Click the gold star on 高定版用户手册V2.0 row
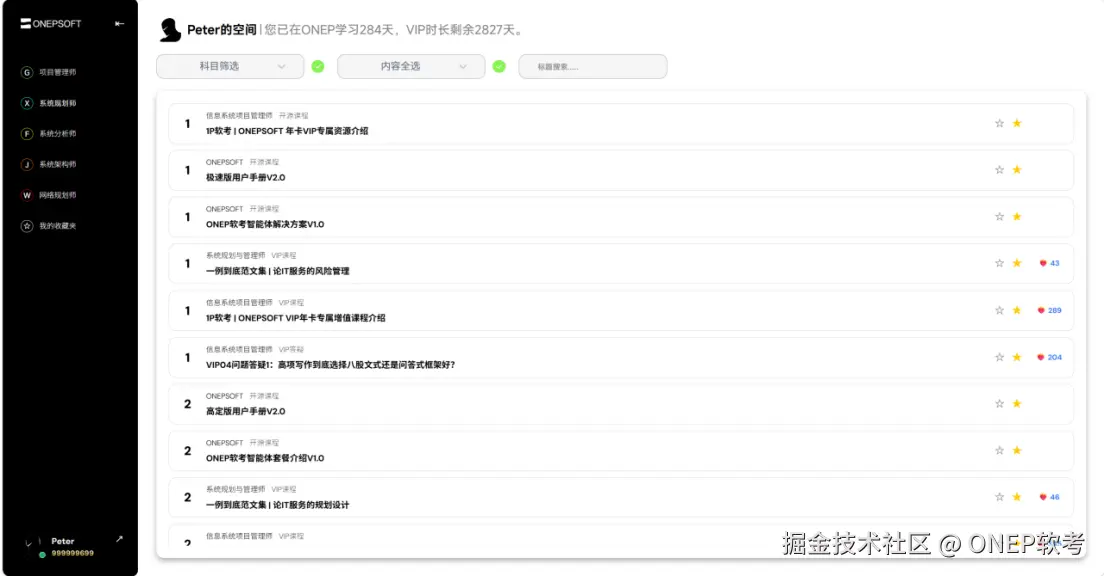 [1017, 403]
